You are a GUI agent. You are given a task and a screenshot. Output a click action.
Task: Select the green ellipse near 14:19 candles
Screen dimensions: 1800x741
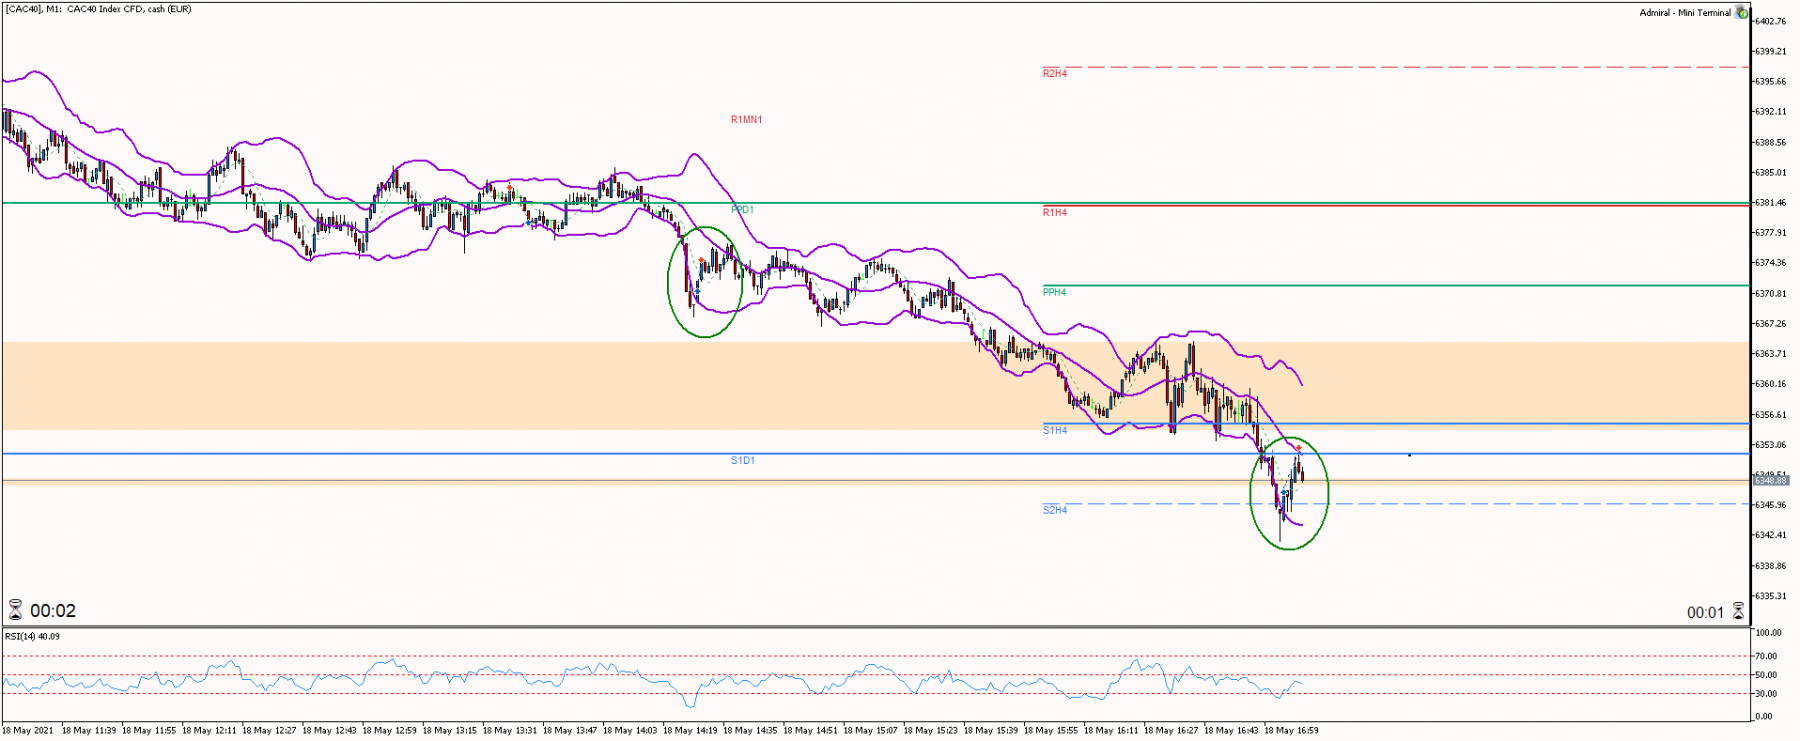pos(705,281)
